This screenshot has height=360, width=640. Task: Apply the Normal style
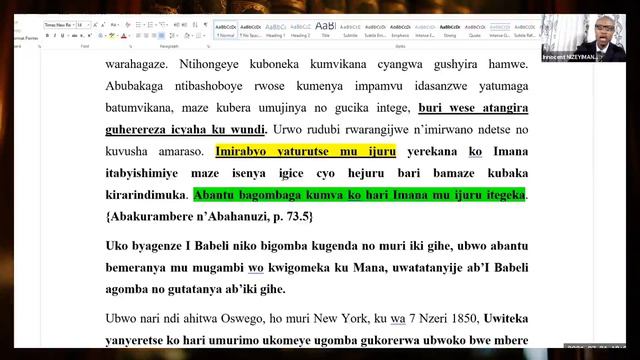226,30
